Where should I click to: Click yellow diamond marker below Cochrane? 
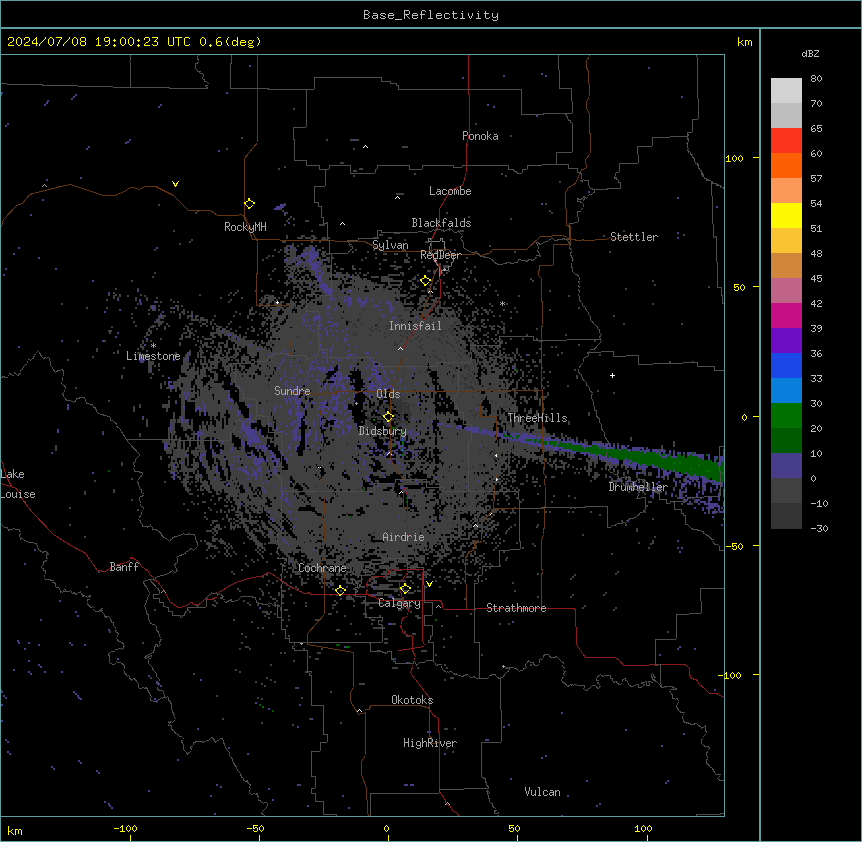pyautogui.click(x=340, y=591)
